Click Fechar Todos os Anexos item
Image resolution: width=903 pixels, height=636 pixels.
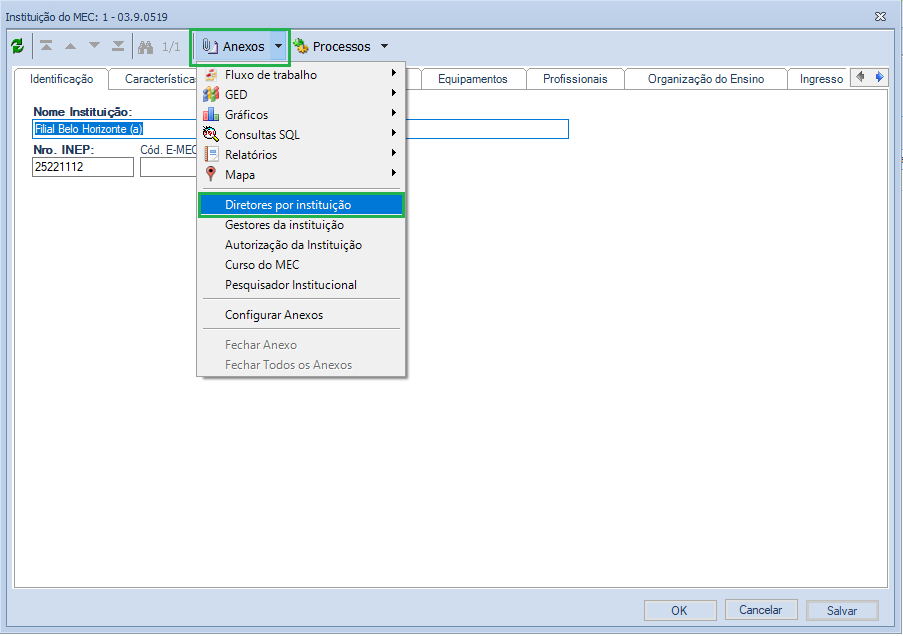tap(301, 365)
